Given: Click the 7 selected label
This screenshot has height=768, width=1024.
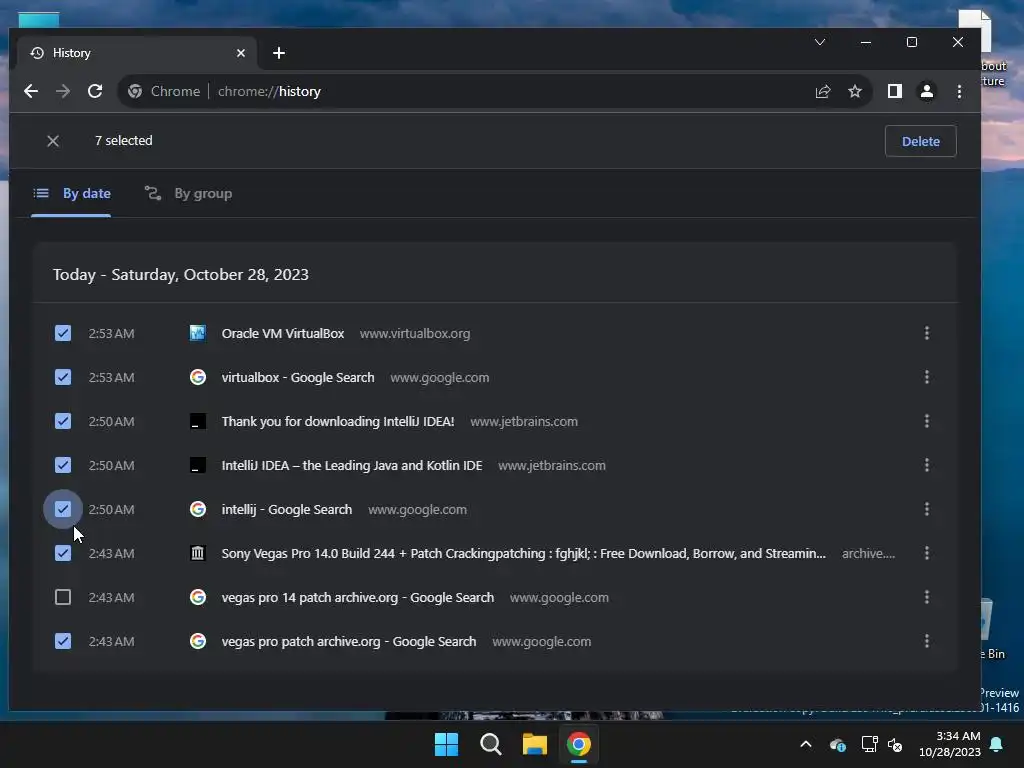Looking at the screenshot, I should click(123, 140).
